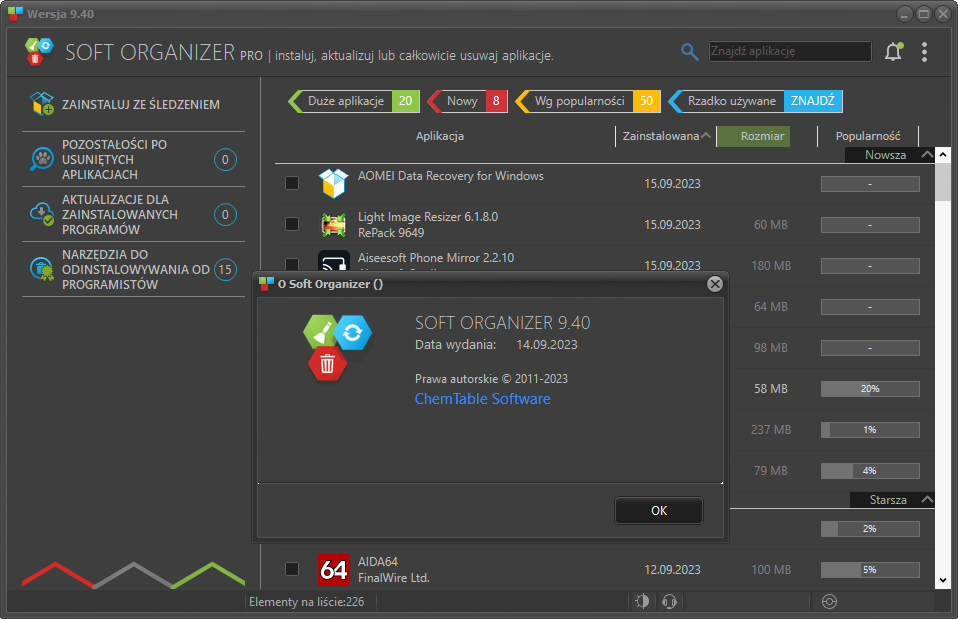
Task: Select AIDA64 FinalWire Ltd. row
Action: (x=604, y=570)
